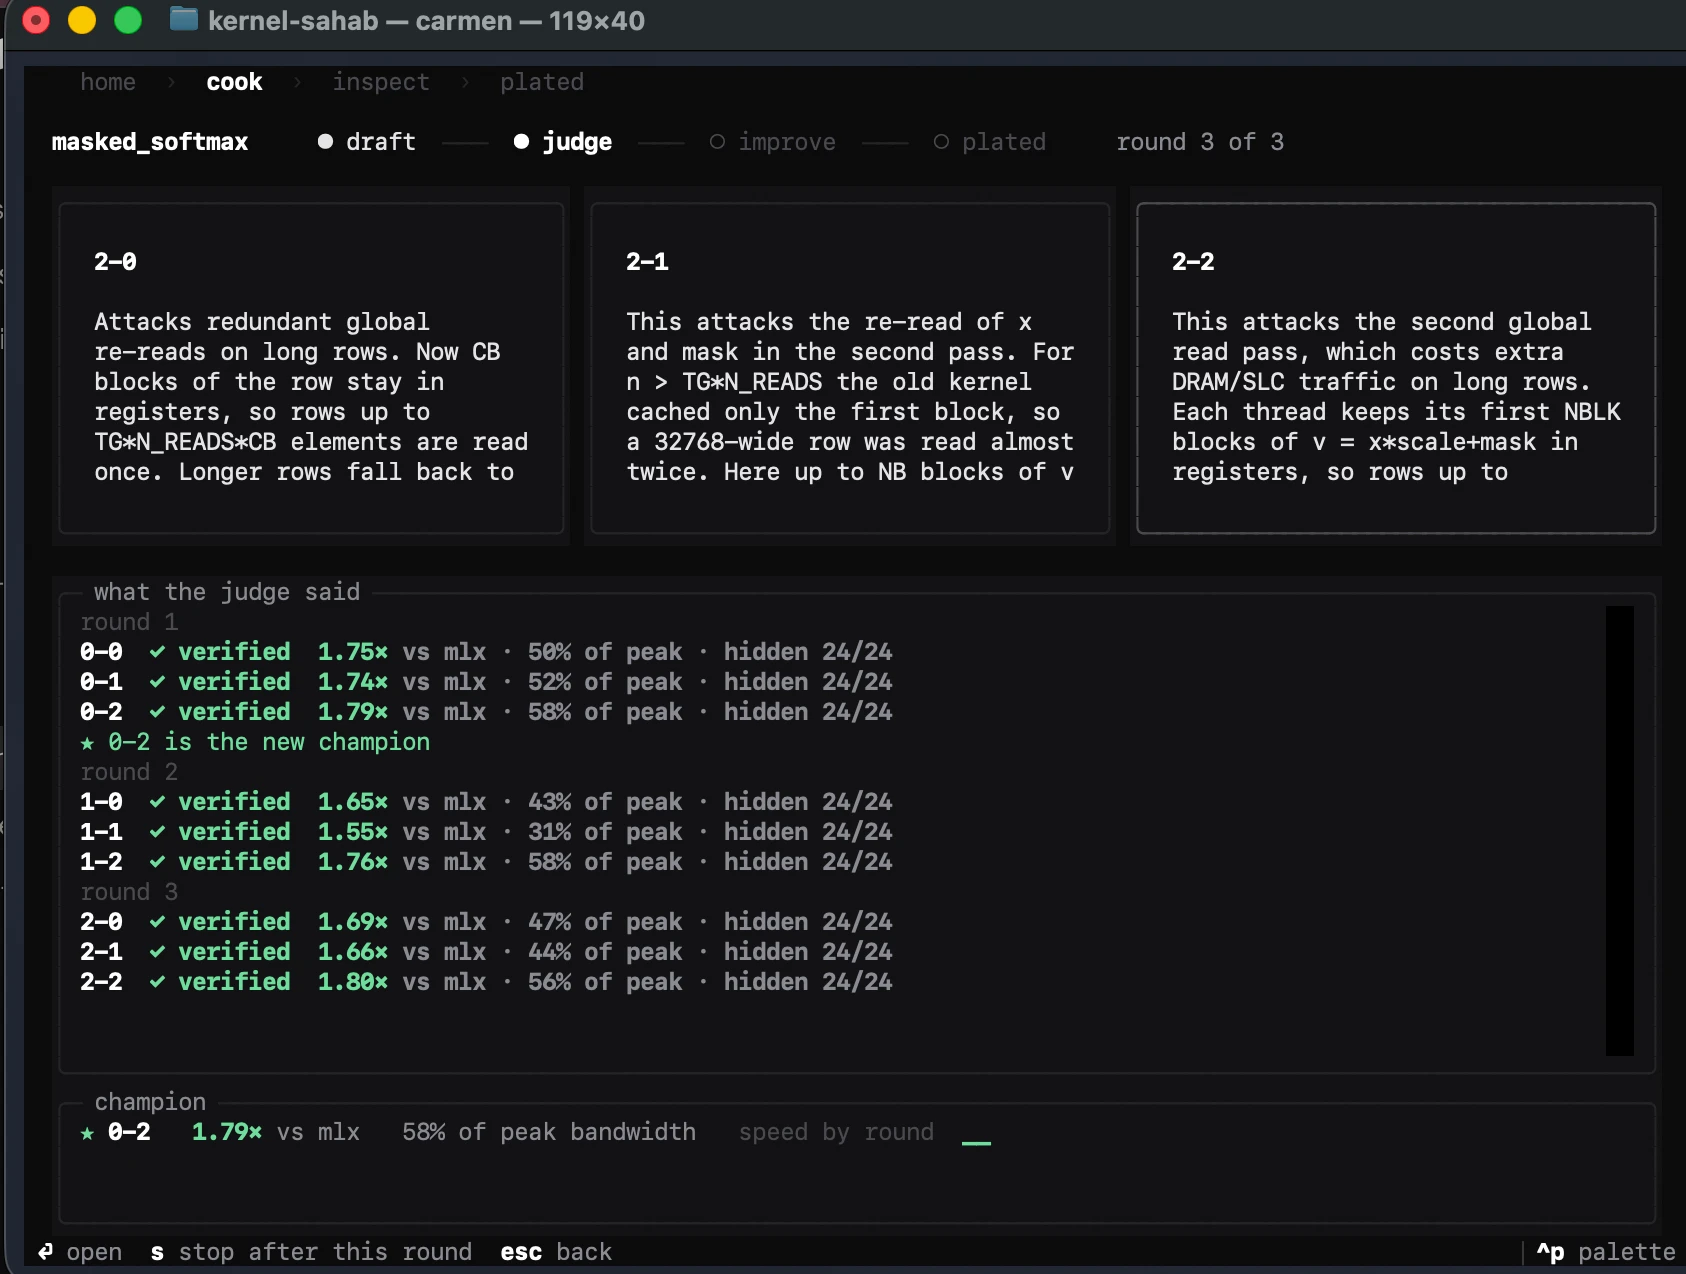Click the green checkmark for row 0-0
This screenshot has width=1686, height=1274.
(157, 652)
